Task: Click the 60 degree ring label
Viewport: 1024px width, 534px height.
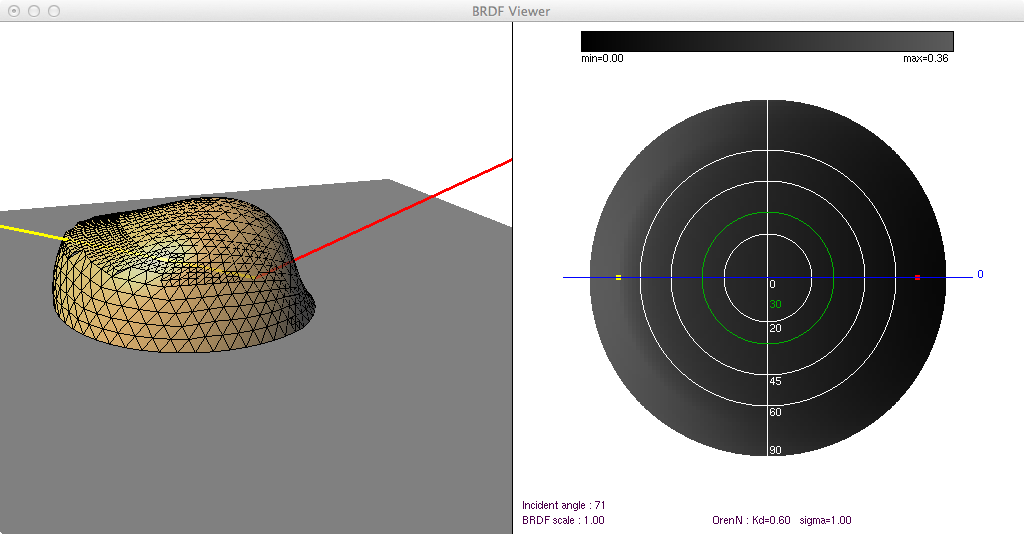Action: (x=775, y=412)
